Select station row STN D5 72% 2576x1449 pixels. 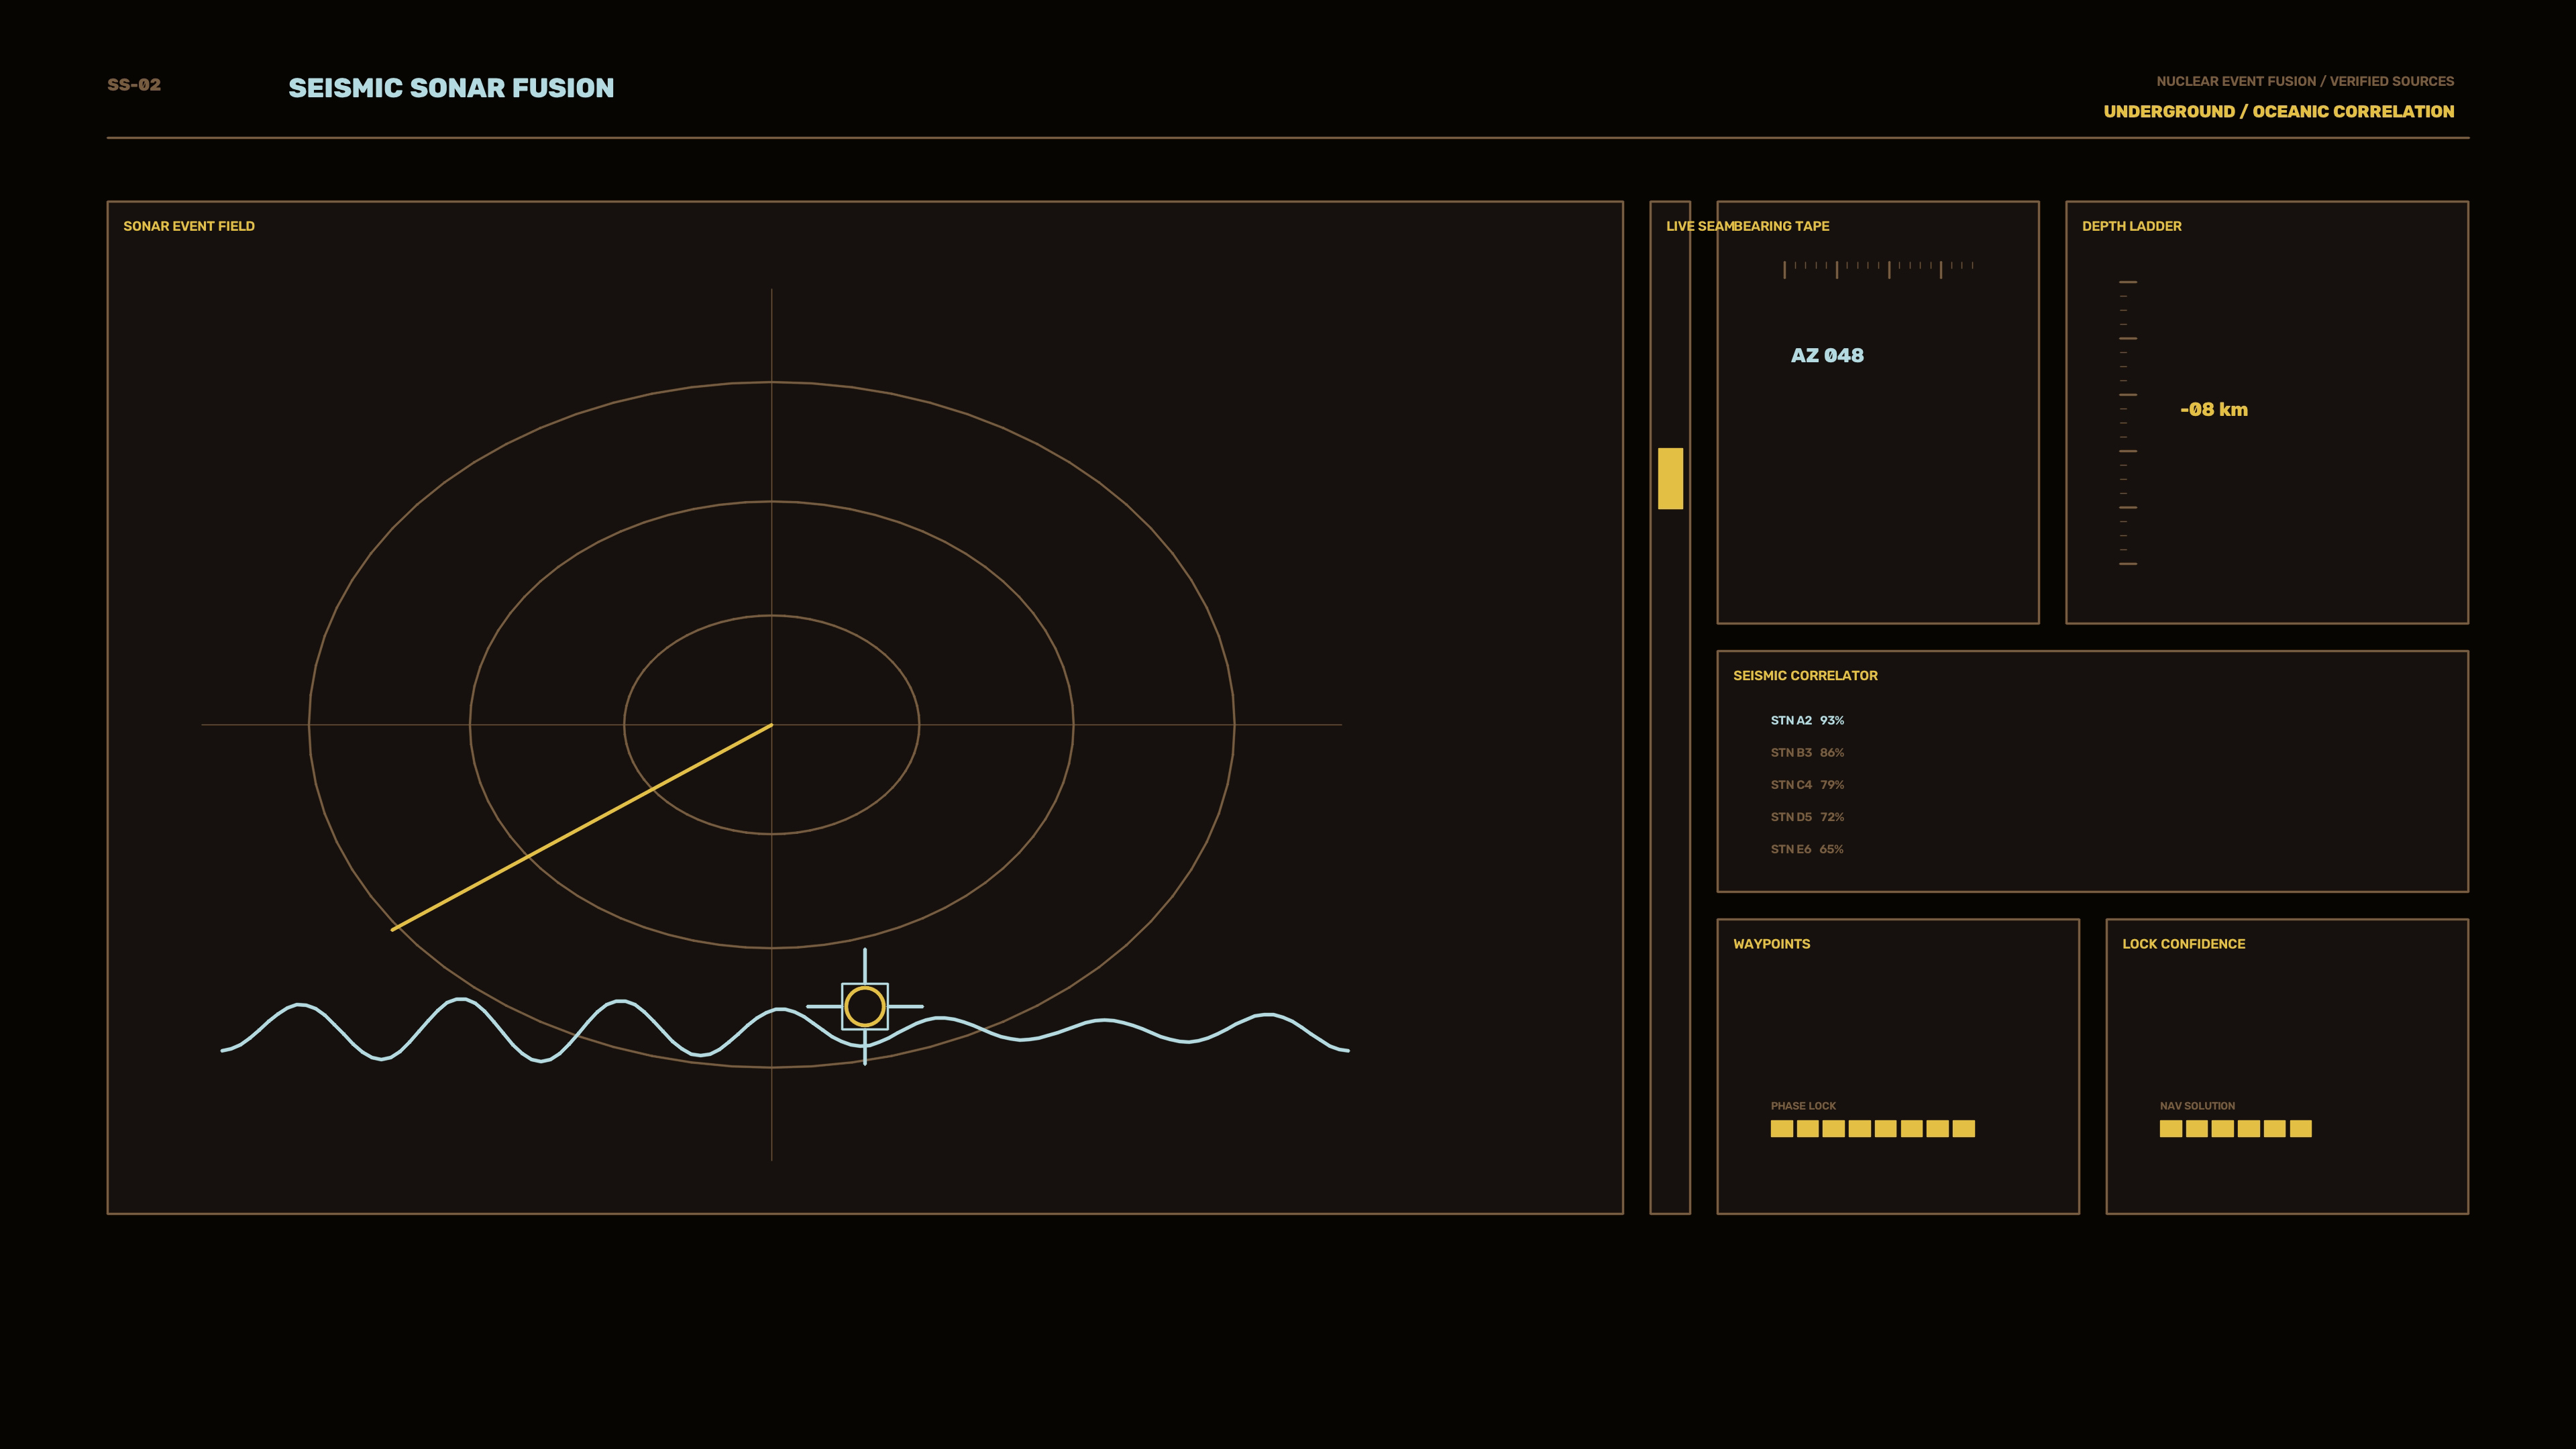(x=1807, y=817)
